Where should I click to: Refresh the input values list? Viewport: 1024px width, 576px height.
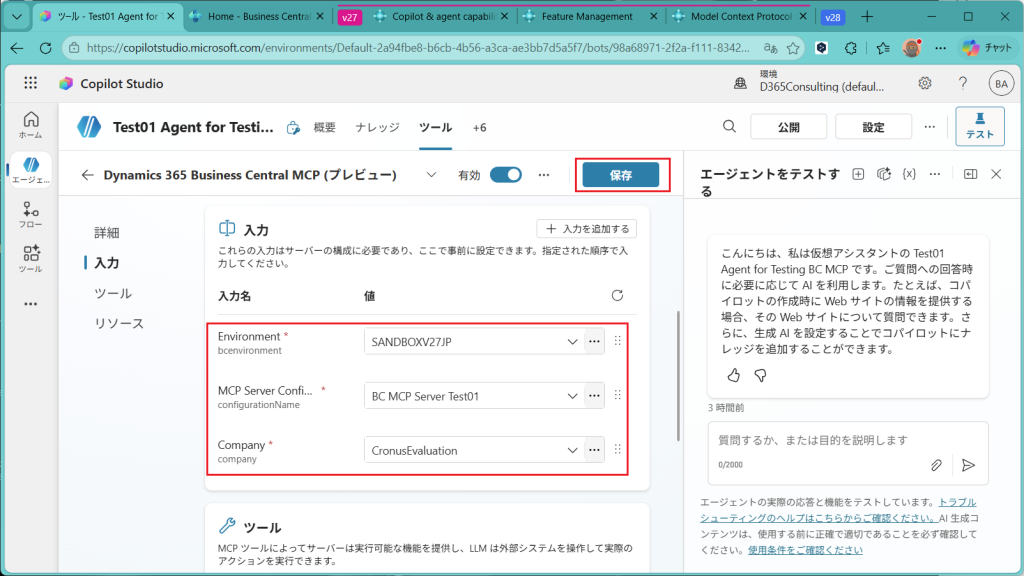click(617, 296)
